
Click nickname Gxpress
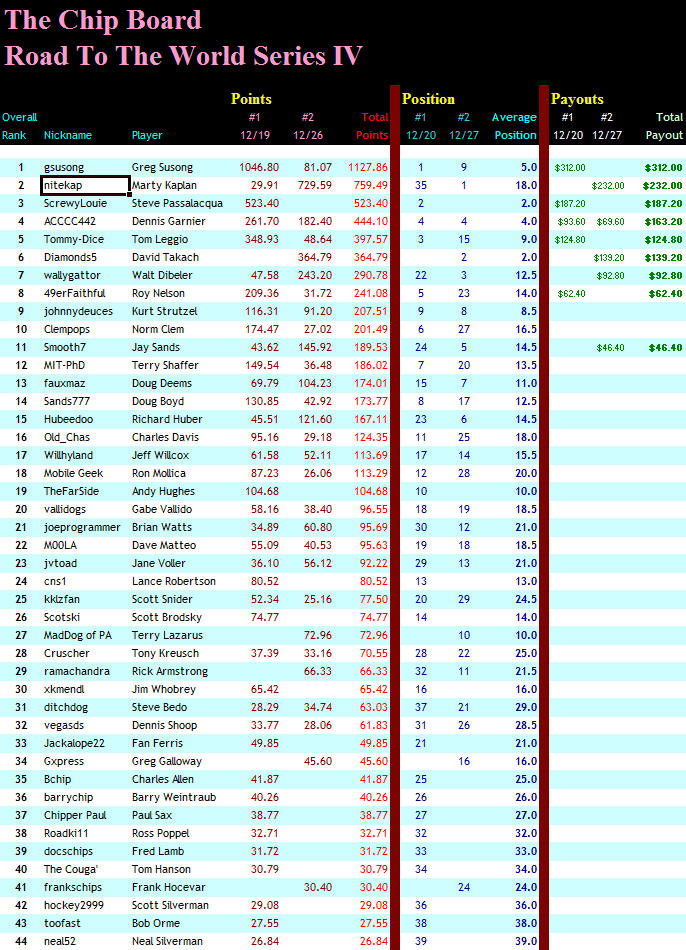pyautogui.click(x=64, y=762)
